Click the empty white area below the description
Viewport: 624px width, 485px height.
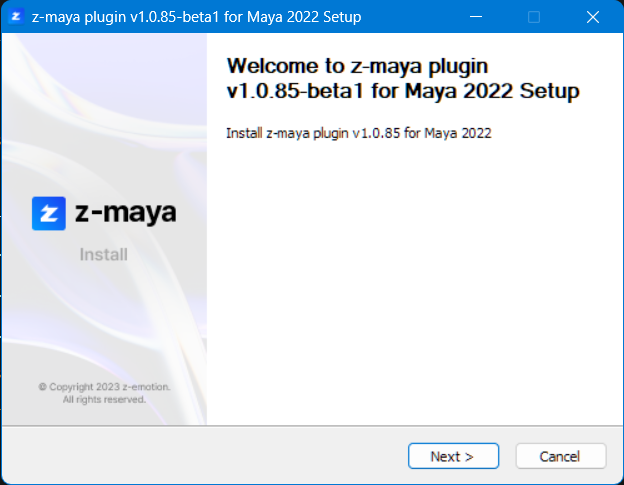[x=414, y=290]
